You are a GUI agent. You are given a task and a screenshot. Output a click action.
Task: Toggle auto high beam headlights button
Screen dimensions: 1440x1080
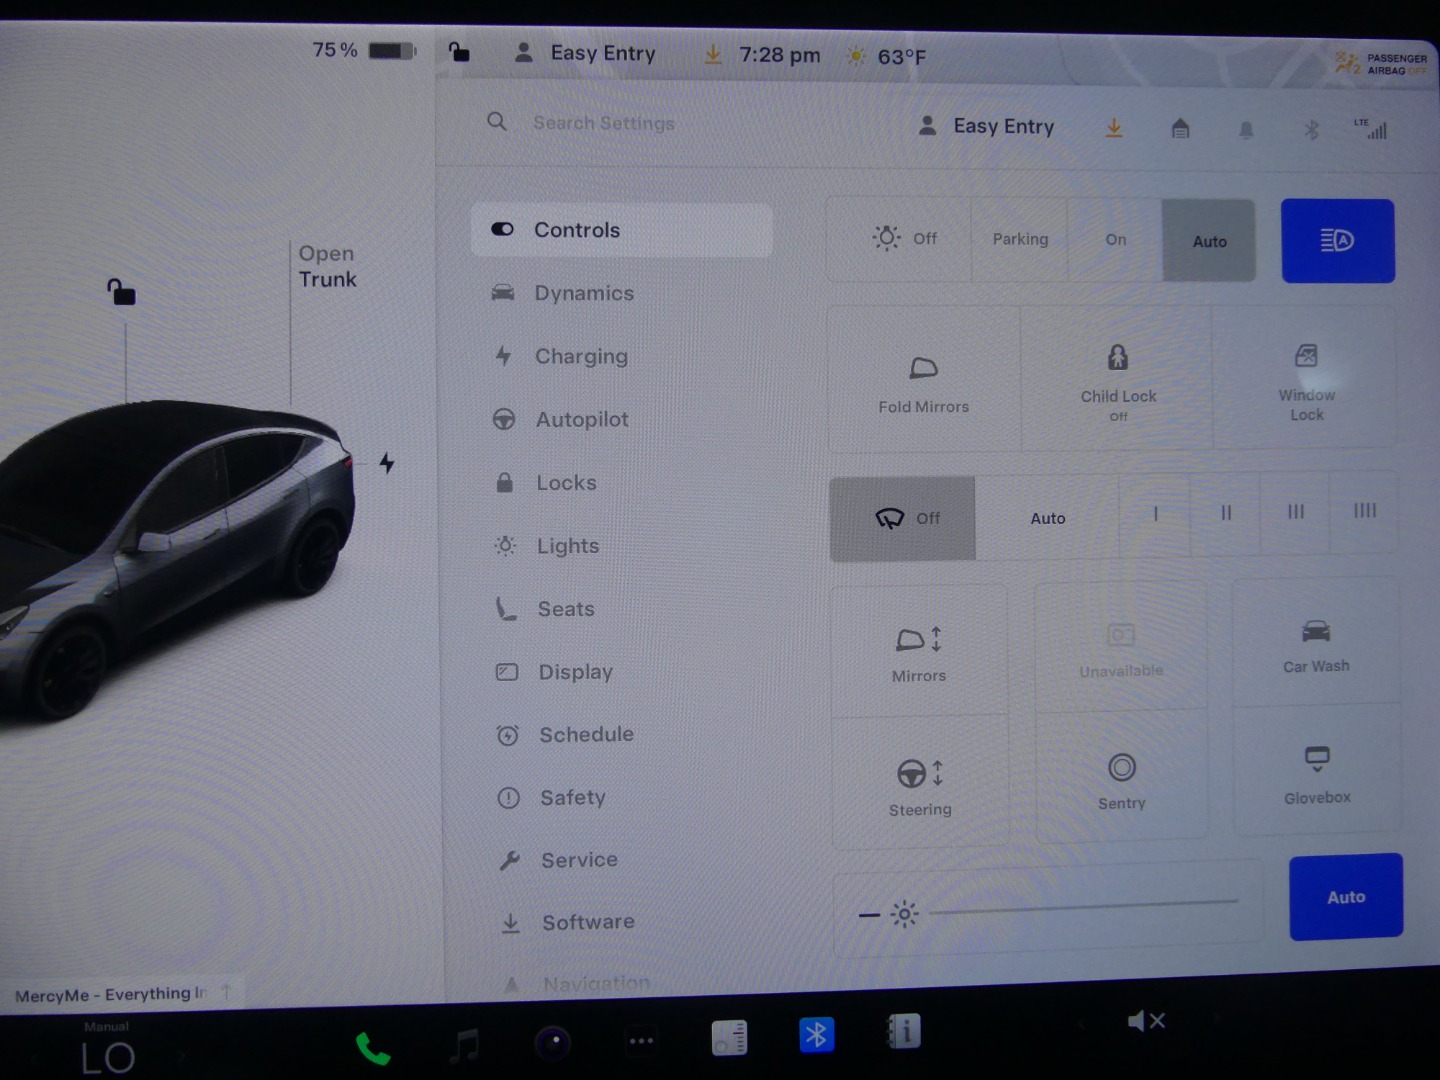(x=1337, y=241)
